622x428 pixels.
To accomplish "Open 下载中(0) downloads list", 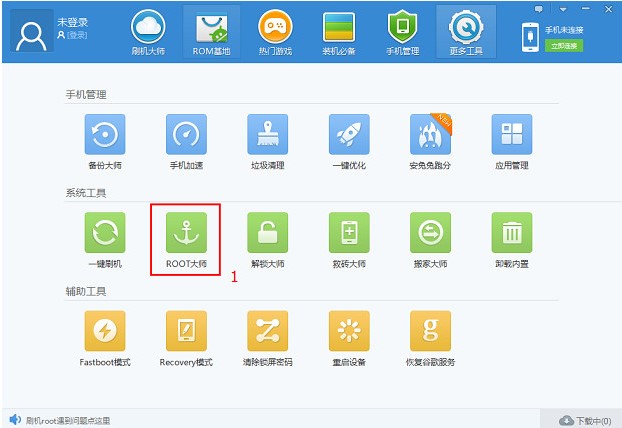I will (586, 419).
